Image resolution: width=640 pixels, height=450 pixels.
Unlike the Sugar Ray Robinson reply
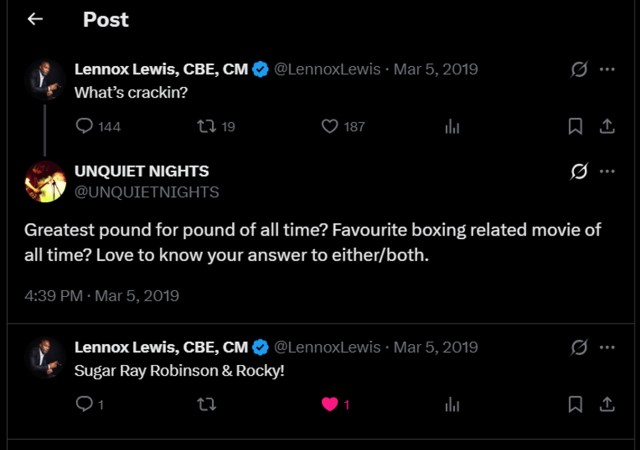click(330, 404)
